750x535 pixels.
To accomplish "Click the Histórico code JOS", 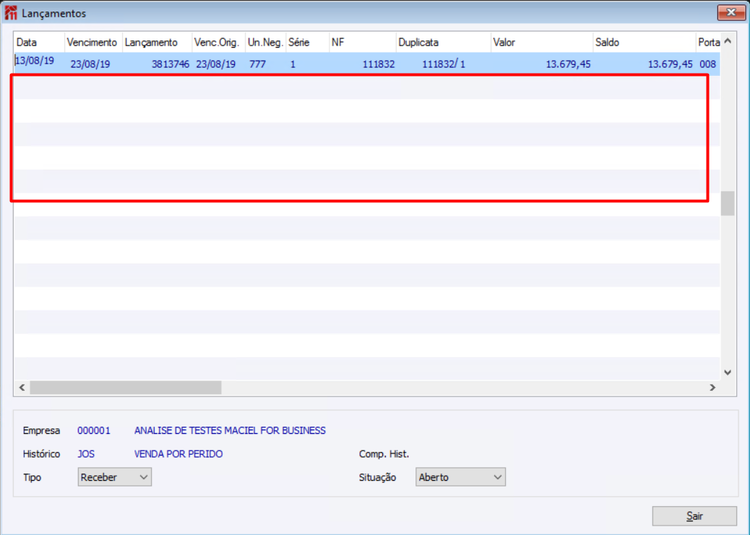I will (x=86, y=454).
